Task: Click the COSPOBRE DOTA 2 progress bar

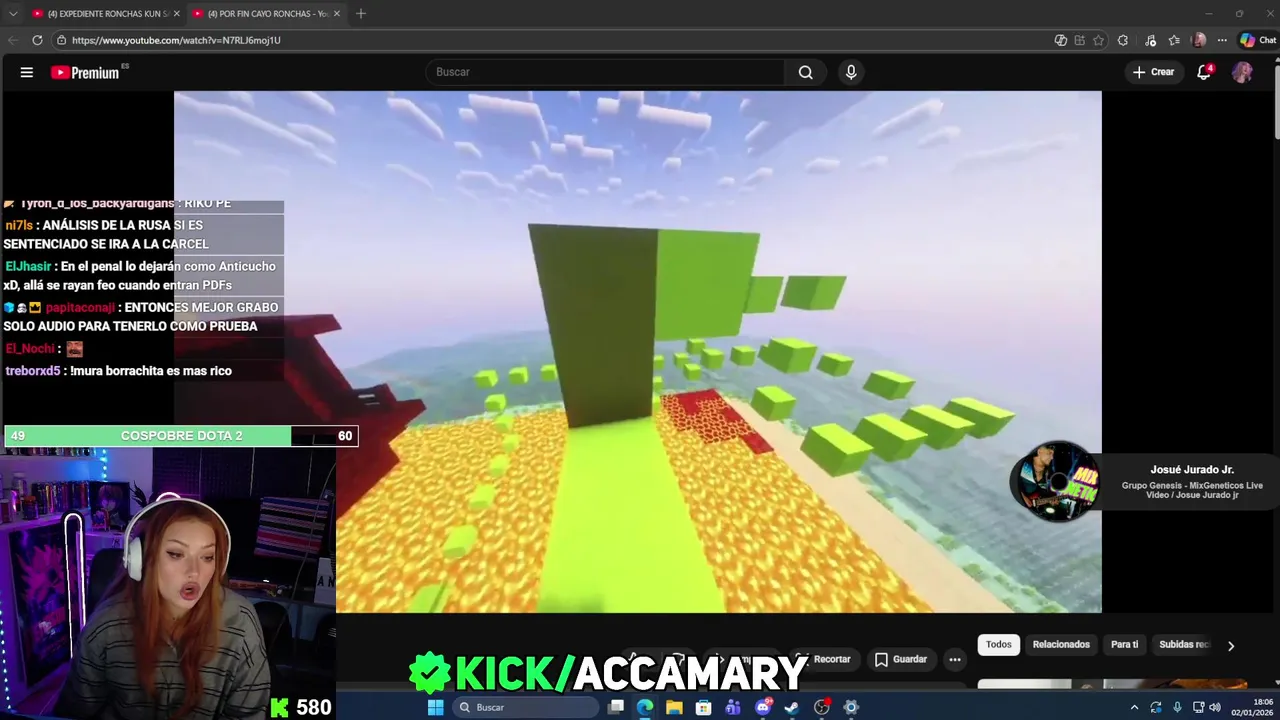Action: [x=181, y=436]
